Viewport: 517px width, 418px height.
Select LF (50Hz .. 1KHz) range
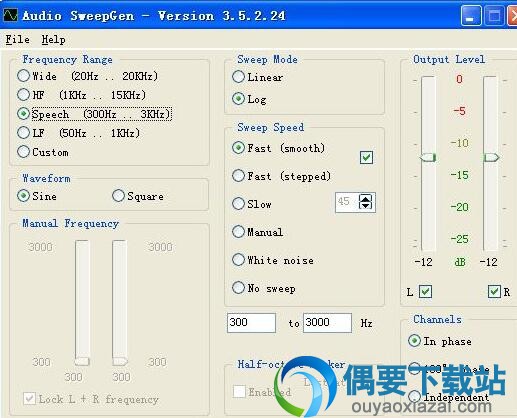[78, 133]
